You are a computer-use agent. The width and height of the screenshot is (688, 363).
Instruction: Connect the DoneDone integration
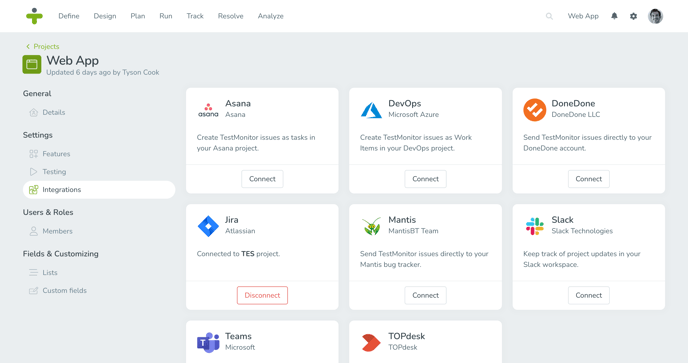point(589,179)
